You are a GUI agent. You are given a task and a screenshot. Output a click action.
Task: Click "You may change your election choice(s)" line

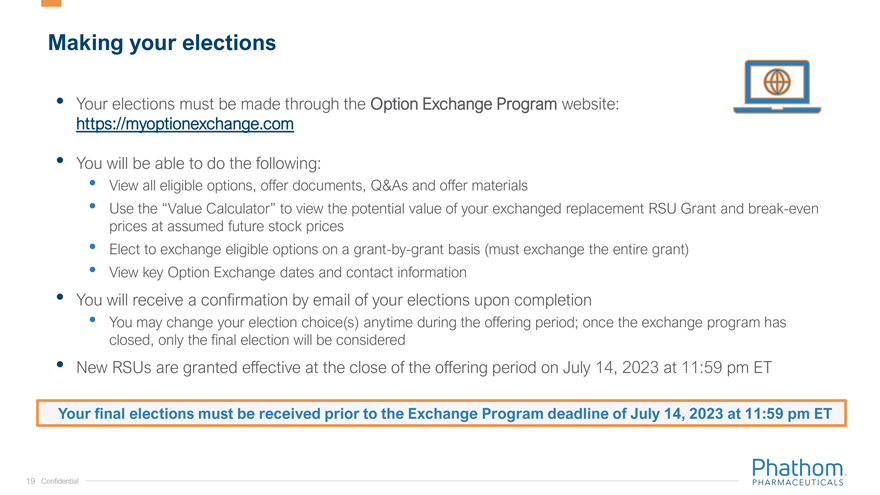click(447, 322)
